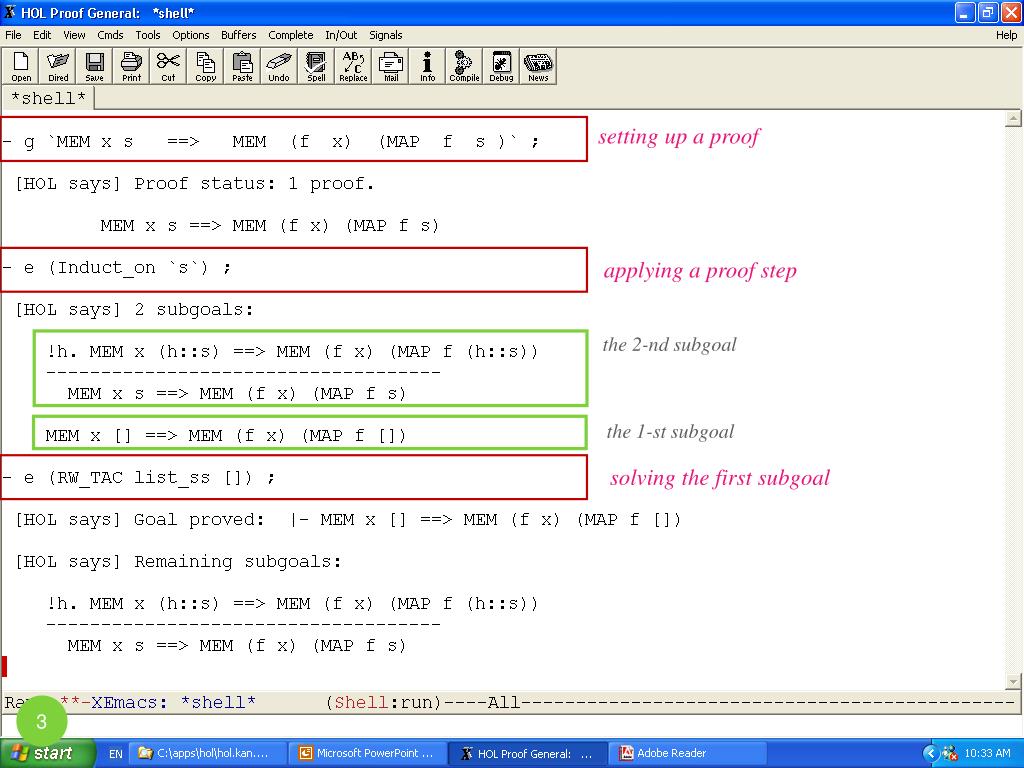The image size is (1024, 768).
Task: Open the Replace tool icon
Action: click(353, 66)
